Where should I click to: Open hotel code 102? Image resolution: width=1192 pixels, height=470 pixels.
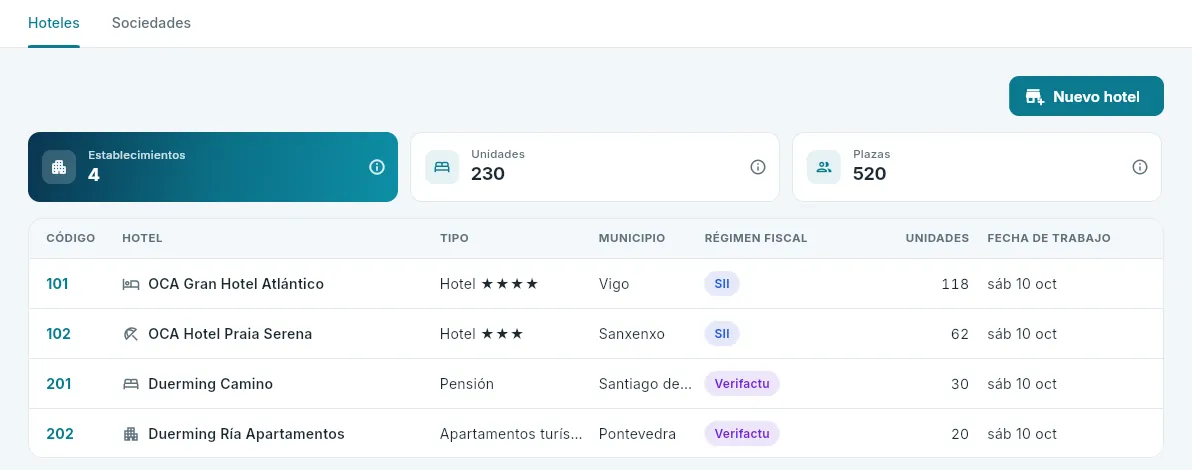[59, 334]
